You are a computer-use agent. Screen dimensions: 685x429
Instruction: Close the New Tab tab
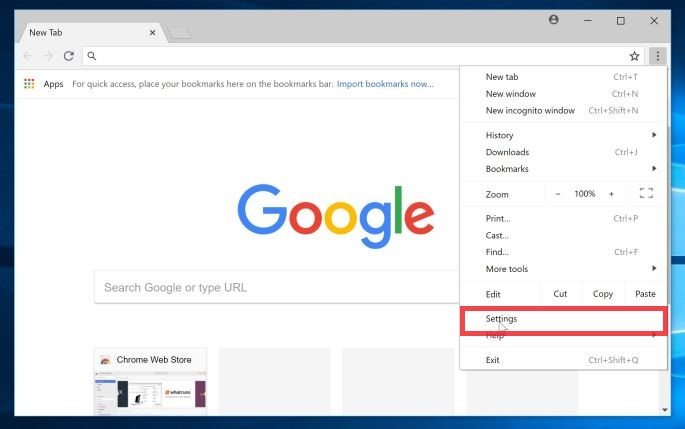[x=152, y=33]
